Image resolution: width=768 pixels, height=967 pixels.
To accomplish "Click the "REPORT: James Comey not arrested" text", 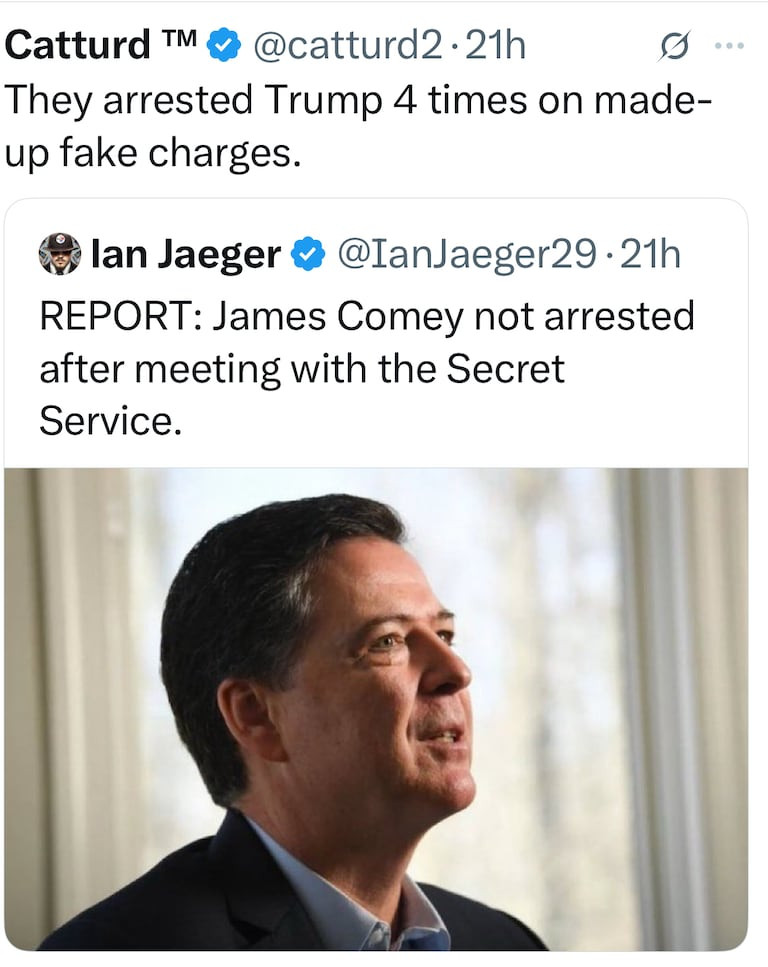I will pyautogui.click(x=366, y=316).
